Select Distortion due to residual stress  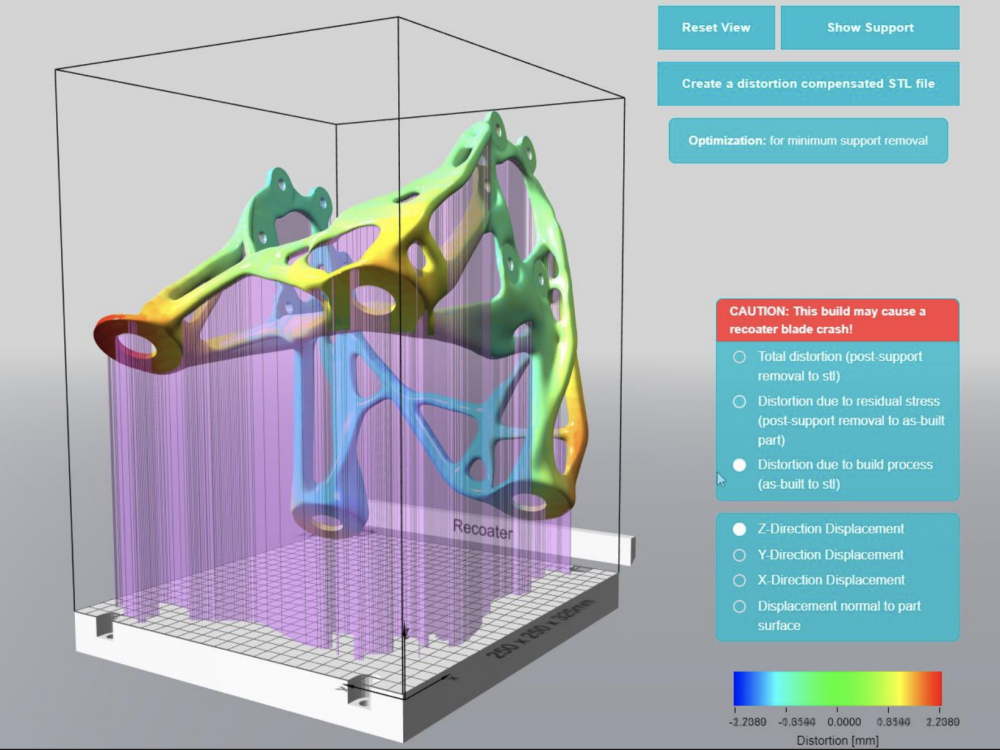[x=739, y=402]
